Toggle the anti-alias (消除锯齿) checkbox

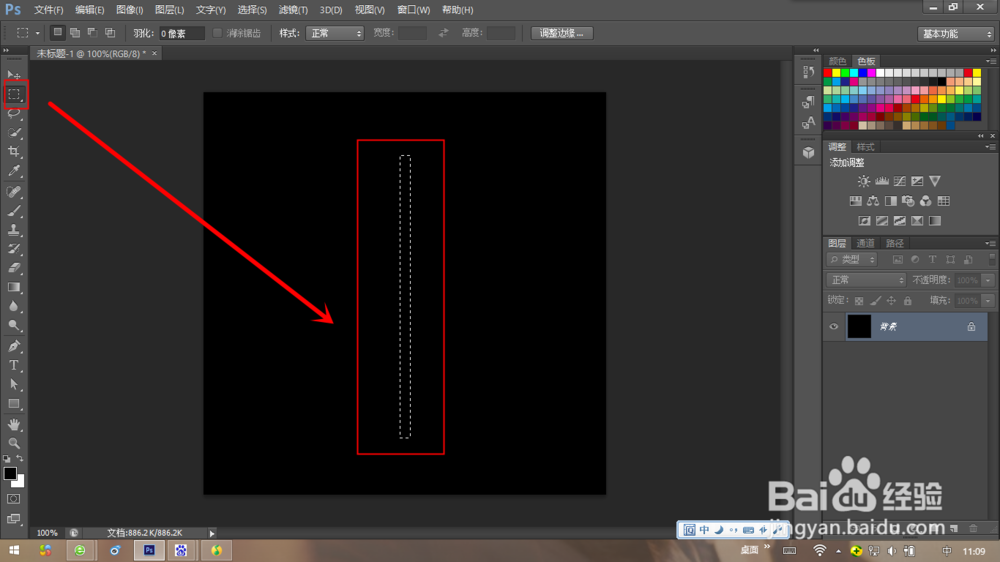217,33
